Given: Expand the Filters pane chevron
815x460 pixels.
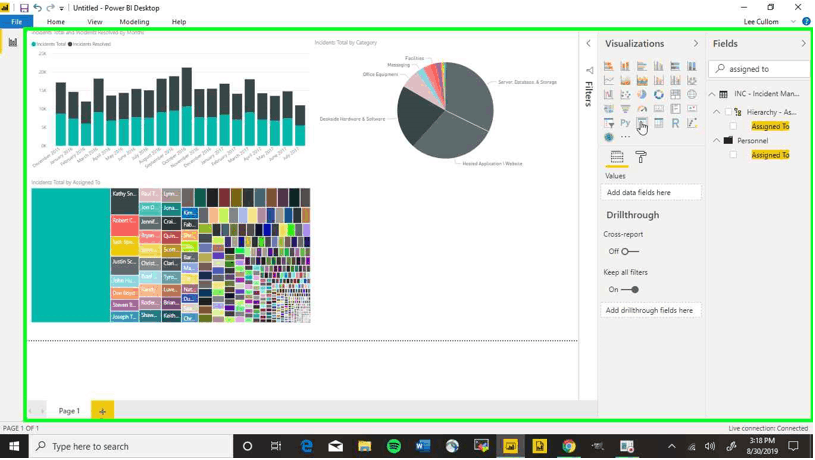Looking at the screenshot, I should pos(588,44).
